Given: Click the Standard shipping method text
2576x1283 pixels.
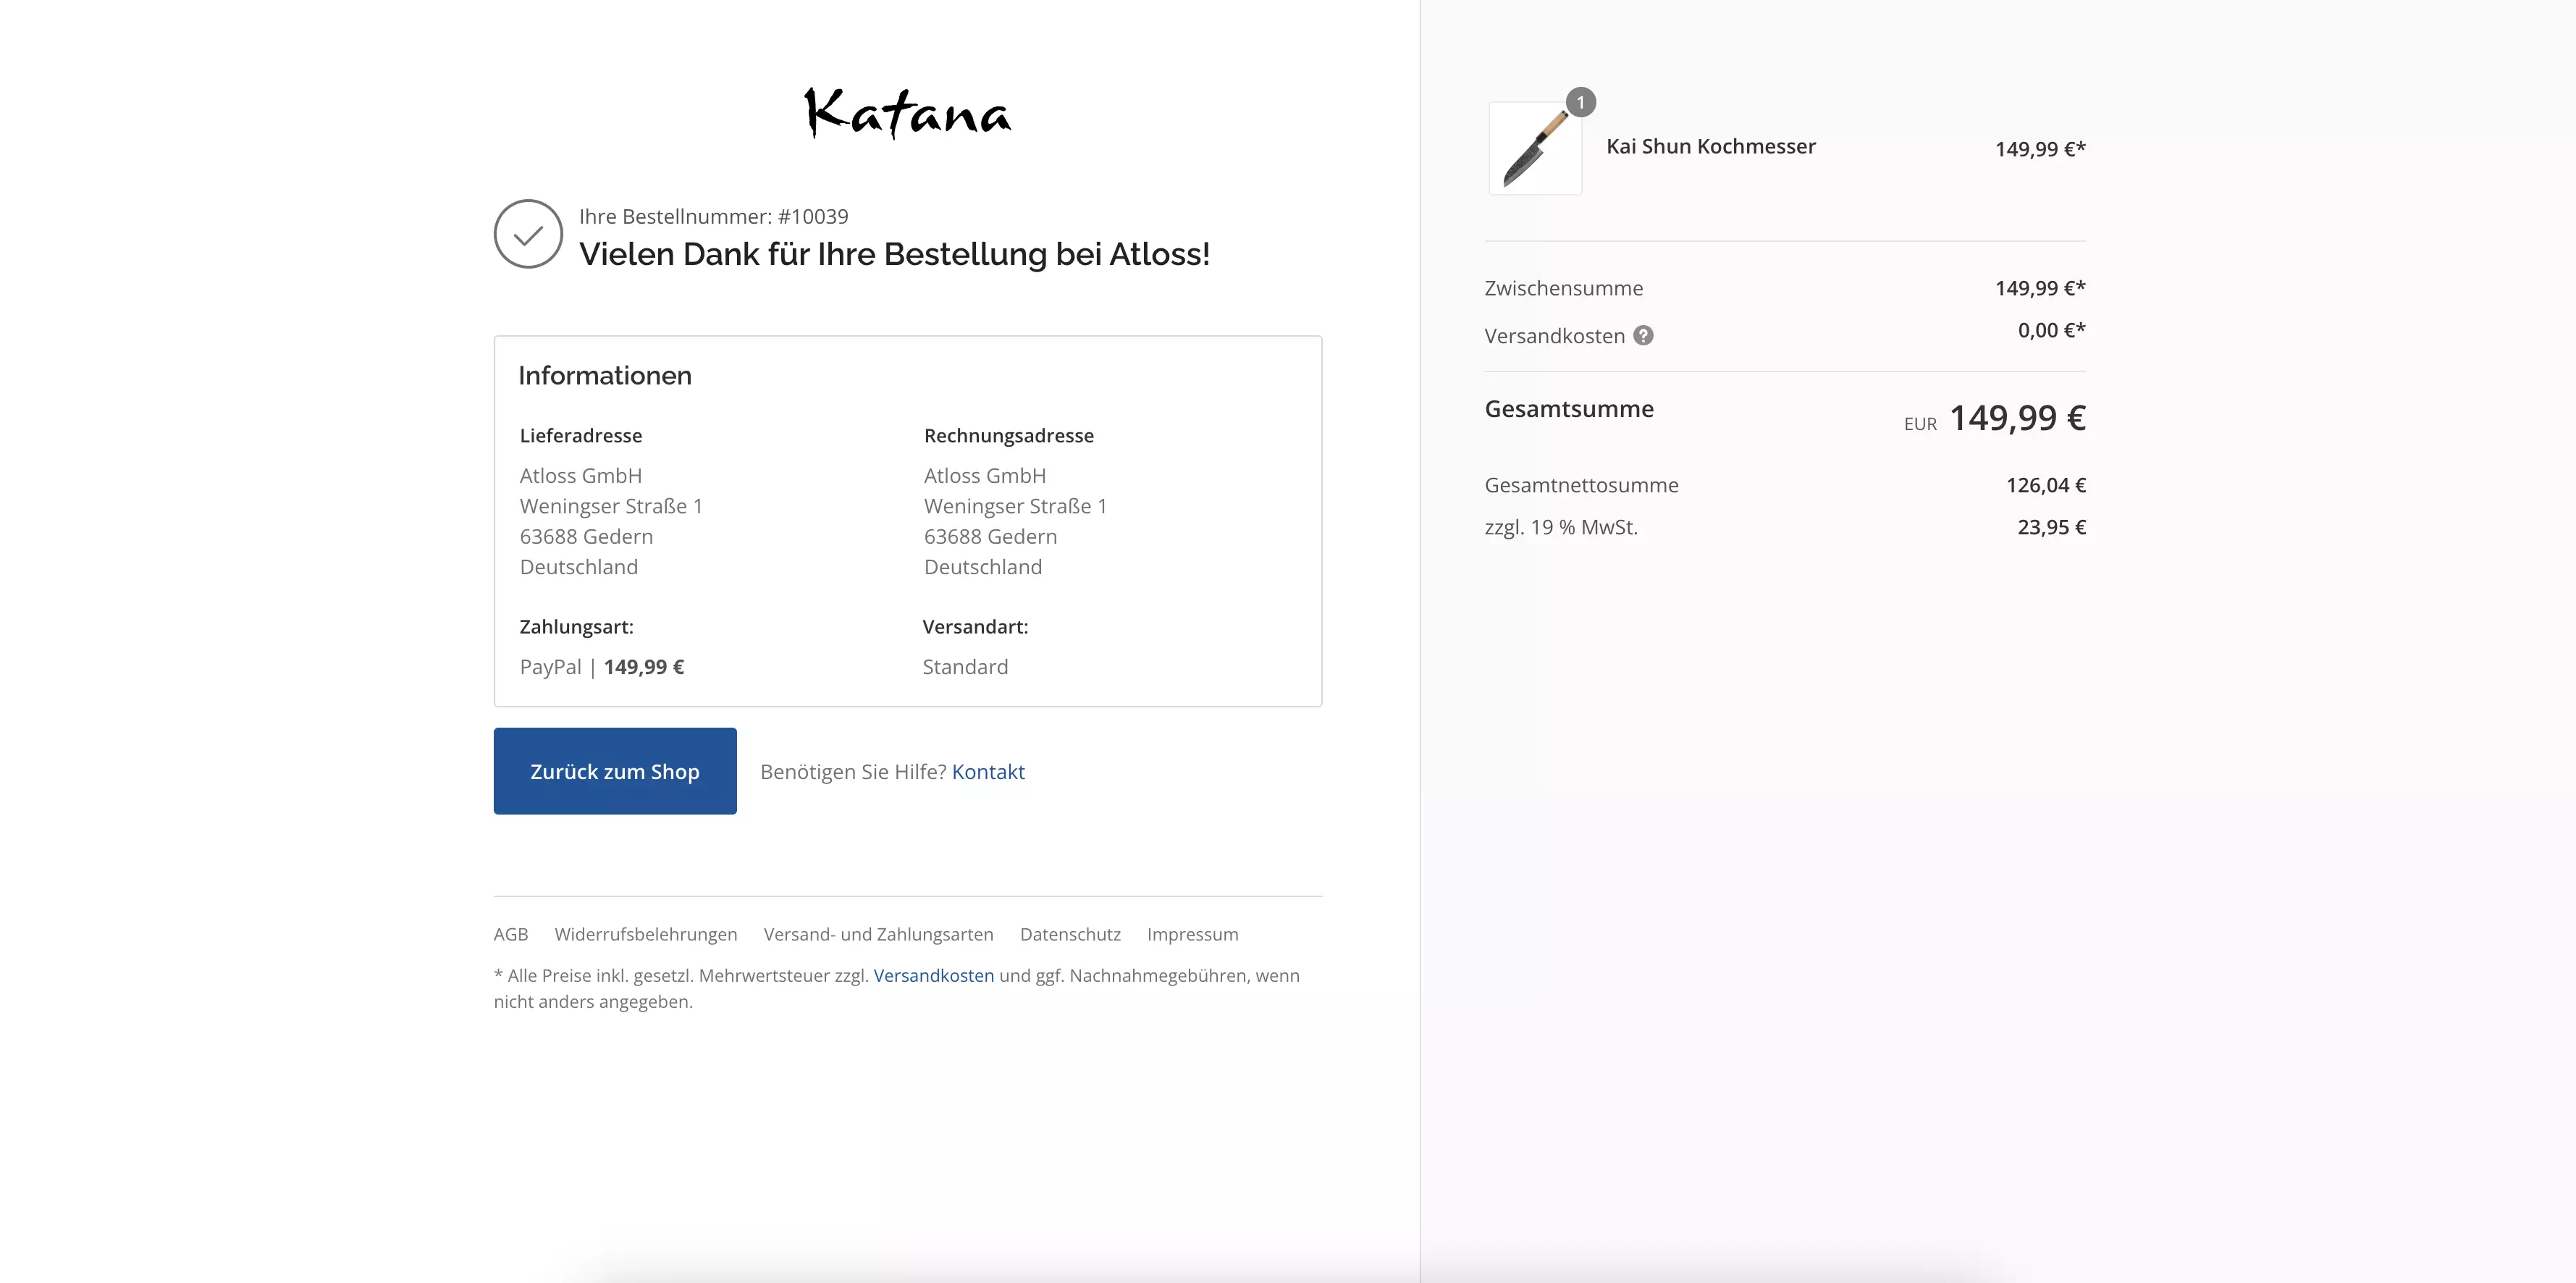Looking at the screenshot, I should [965, 667].
